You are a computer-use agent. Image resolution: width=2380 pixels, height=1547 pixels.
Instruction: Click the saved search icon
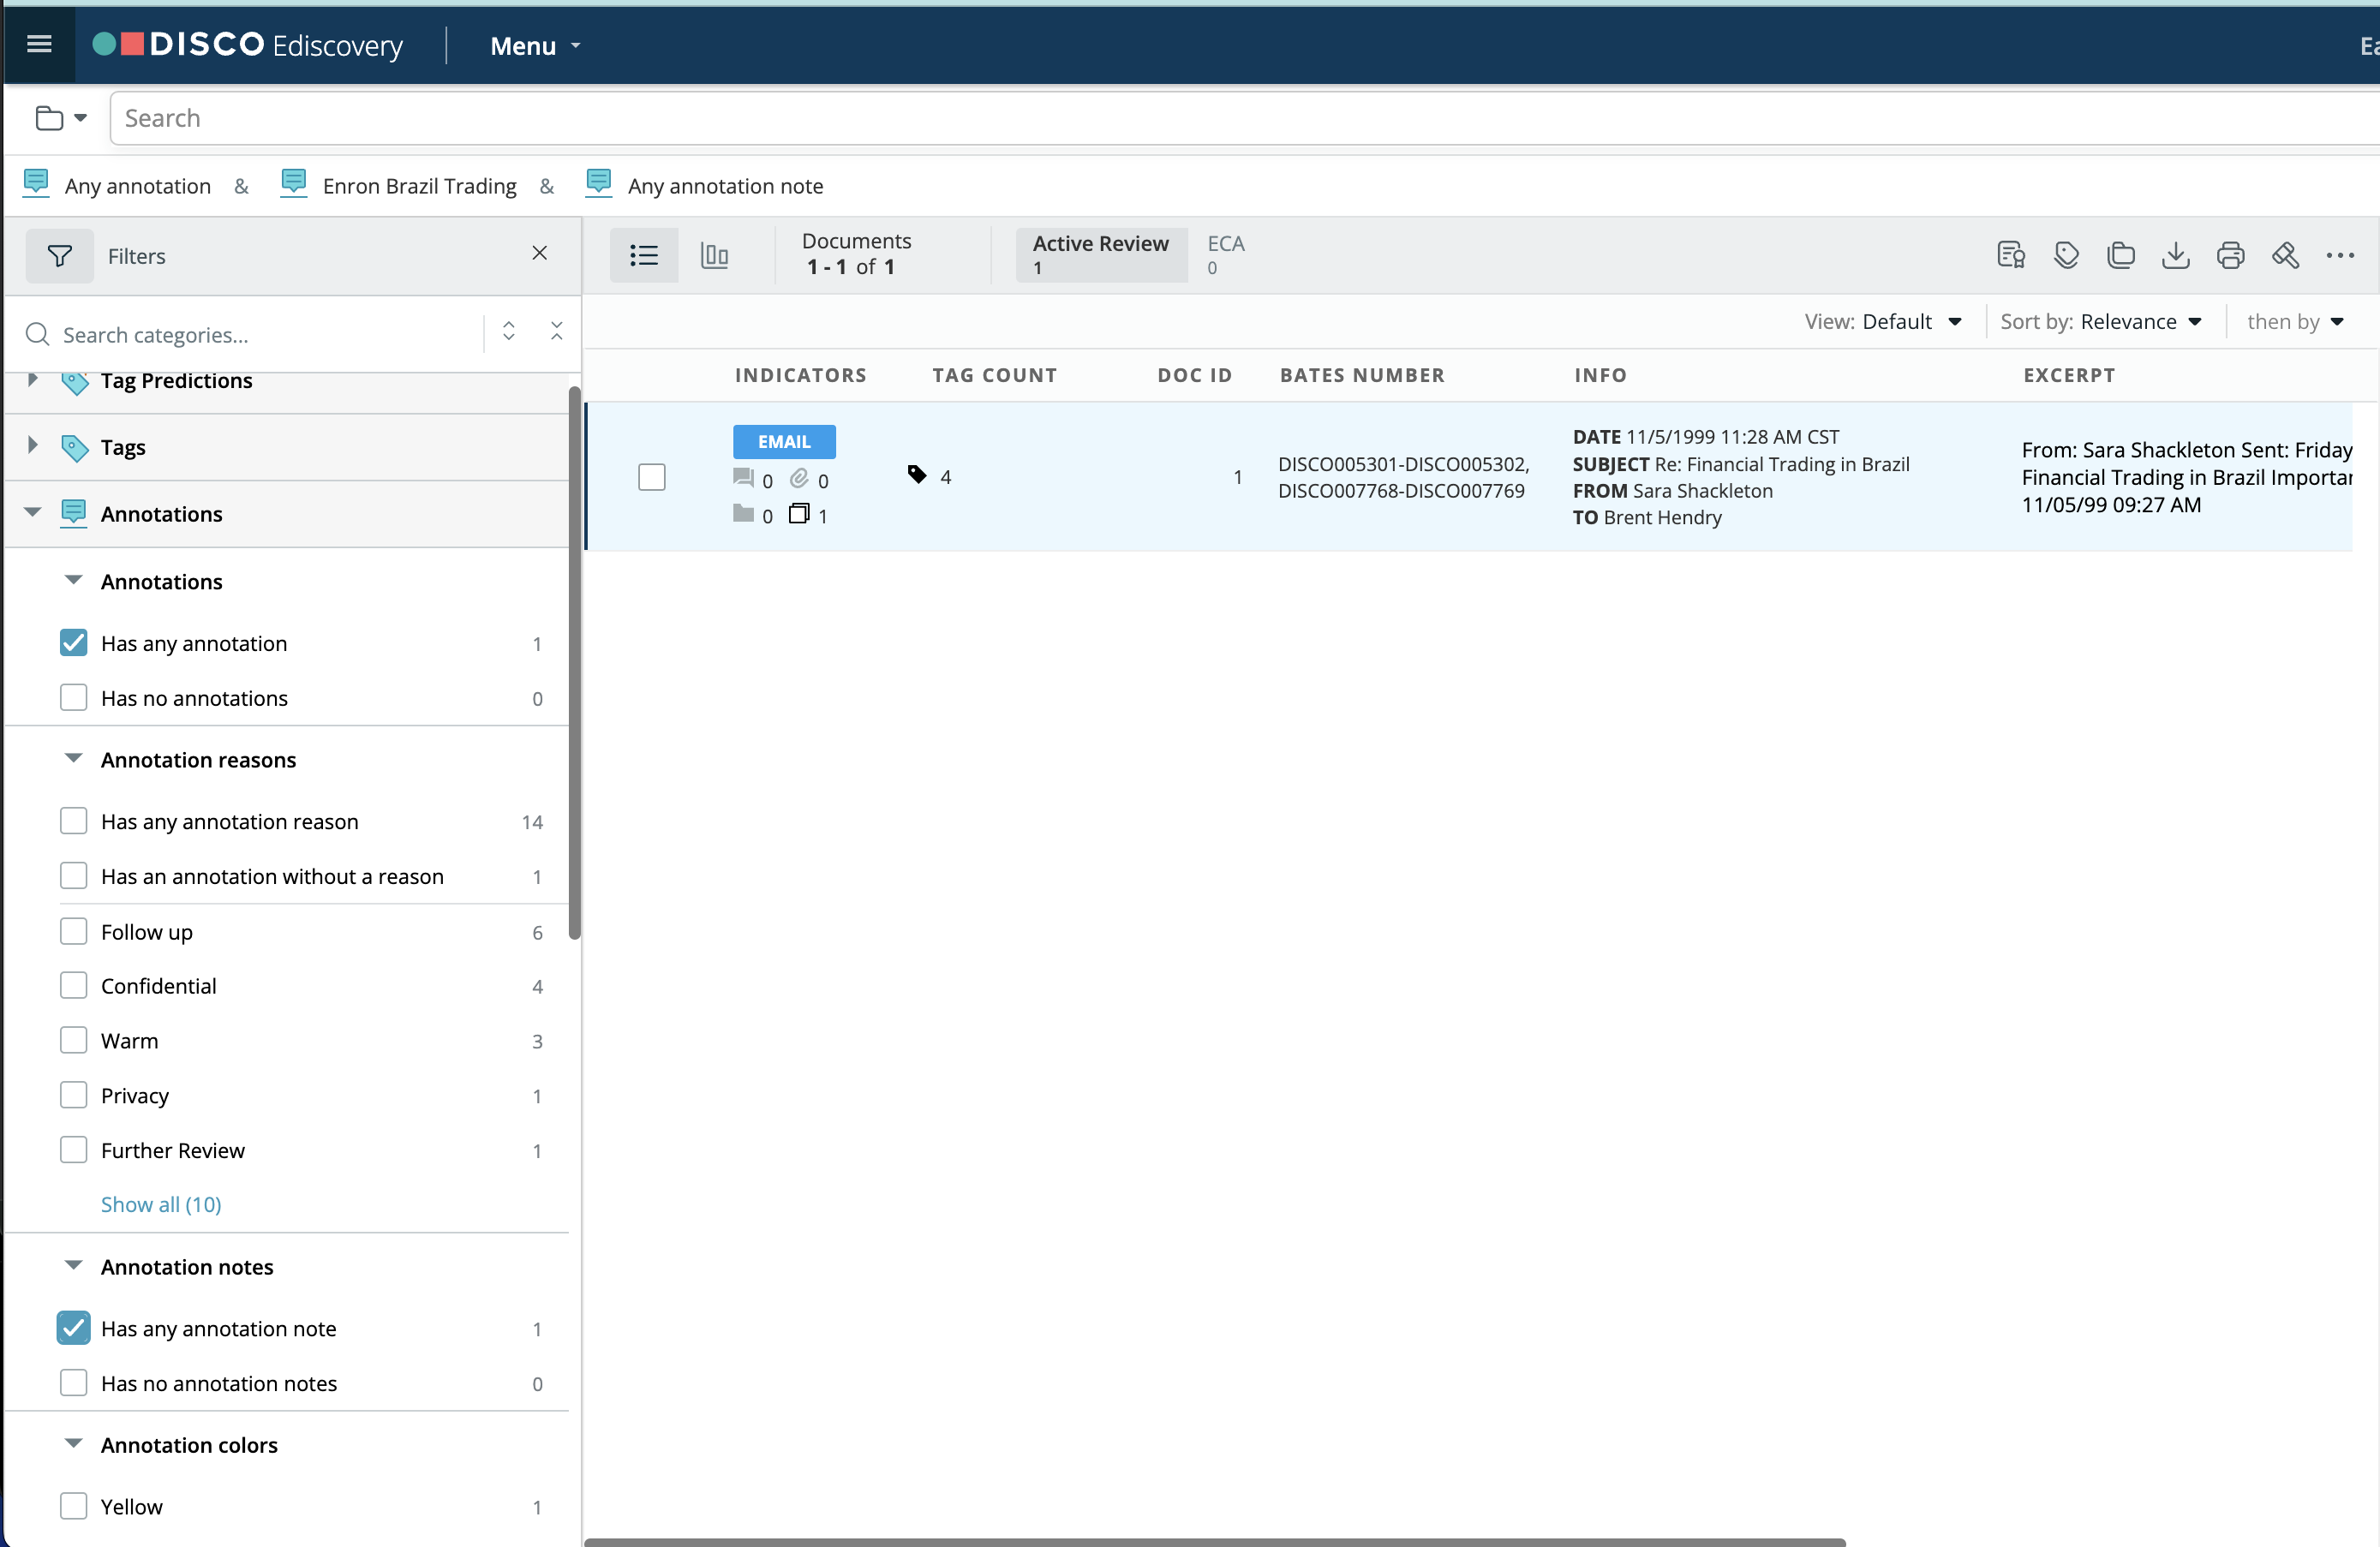pos(2011,255)
